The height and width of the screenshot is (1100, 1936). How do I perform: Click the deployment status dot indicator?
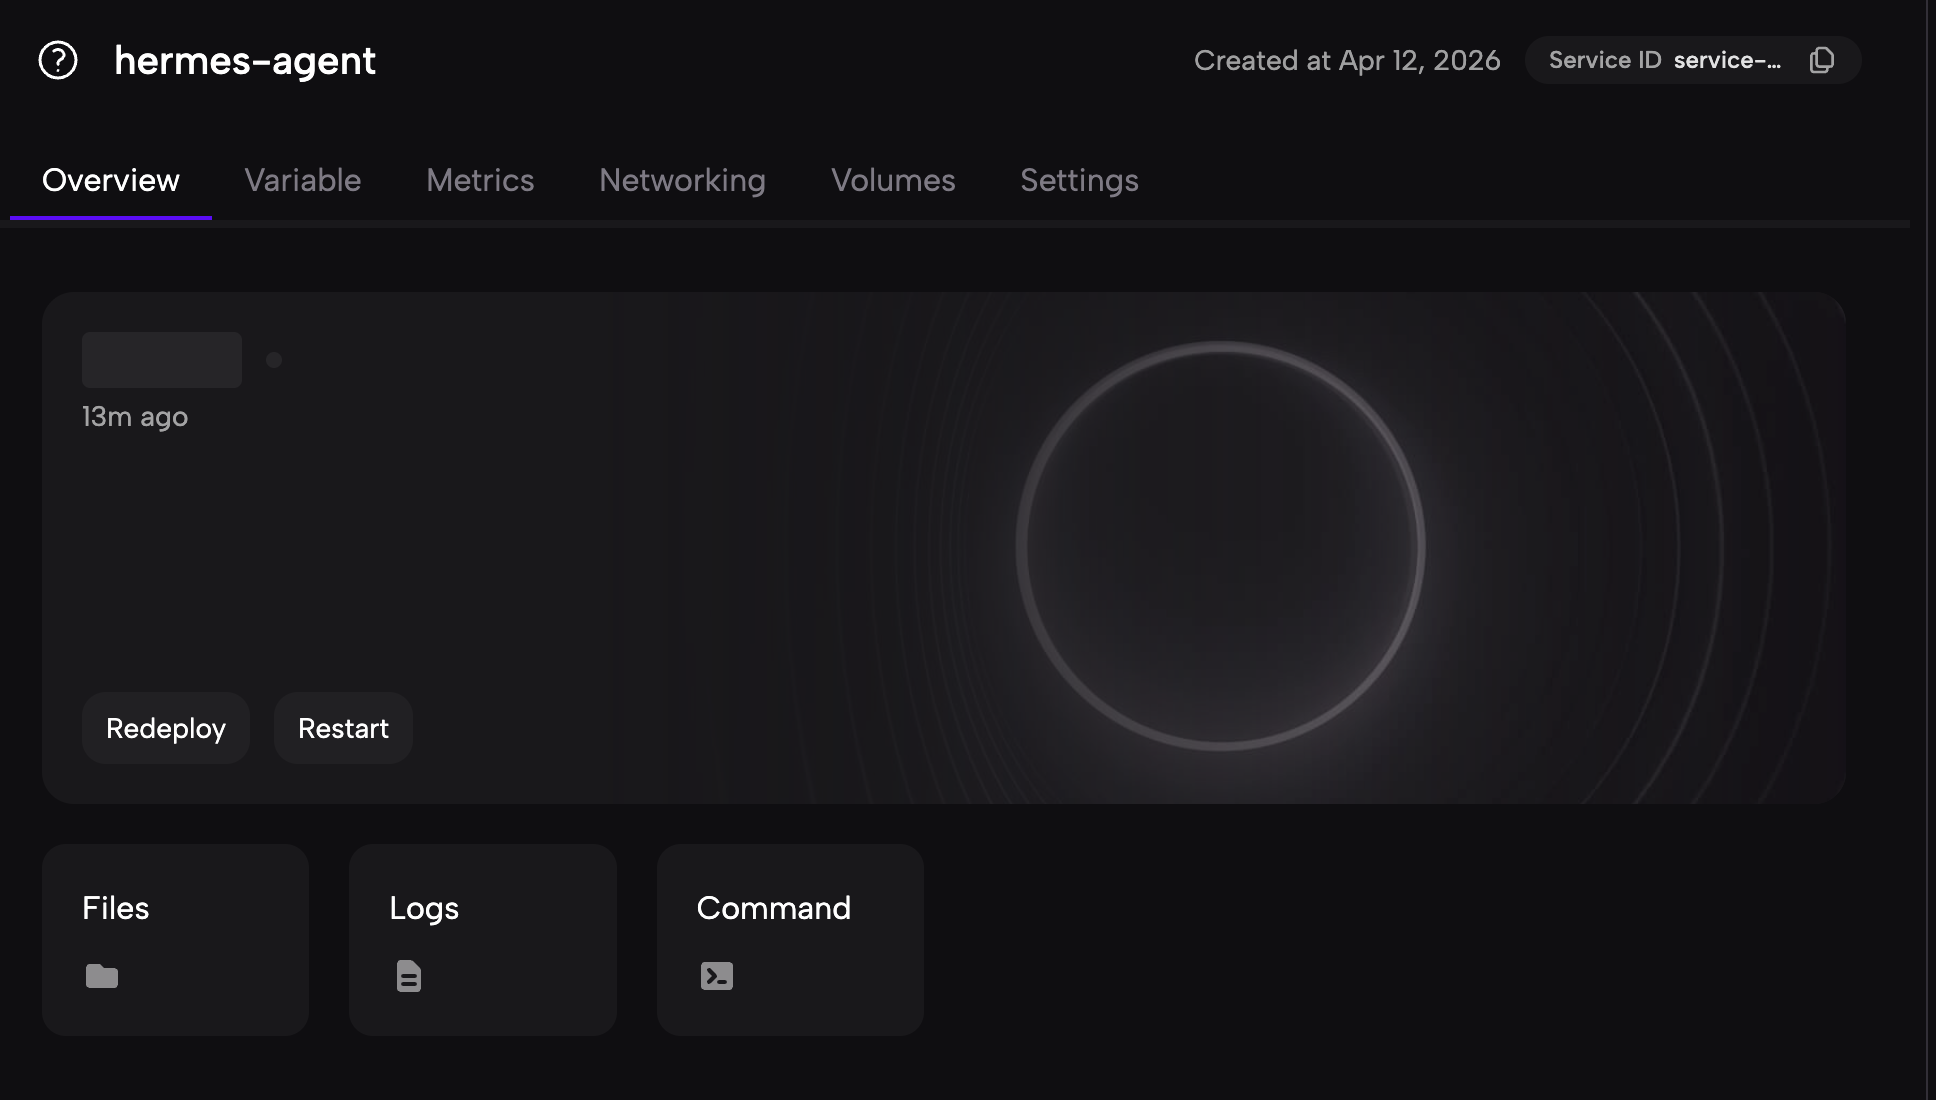click(274, 360)
